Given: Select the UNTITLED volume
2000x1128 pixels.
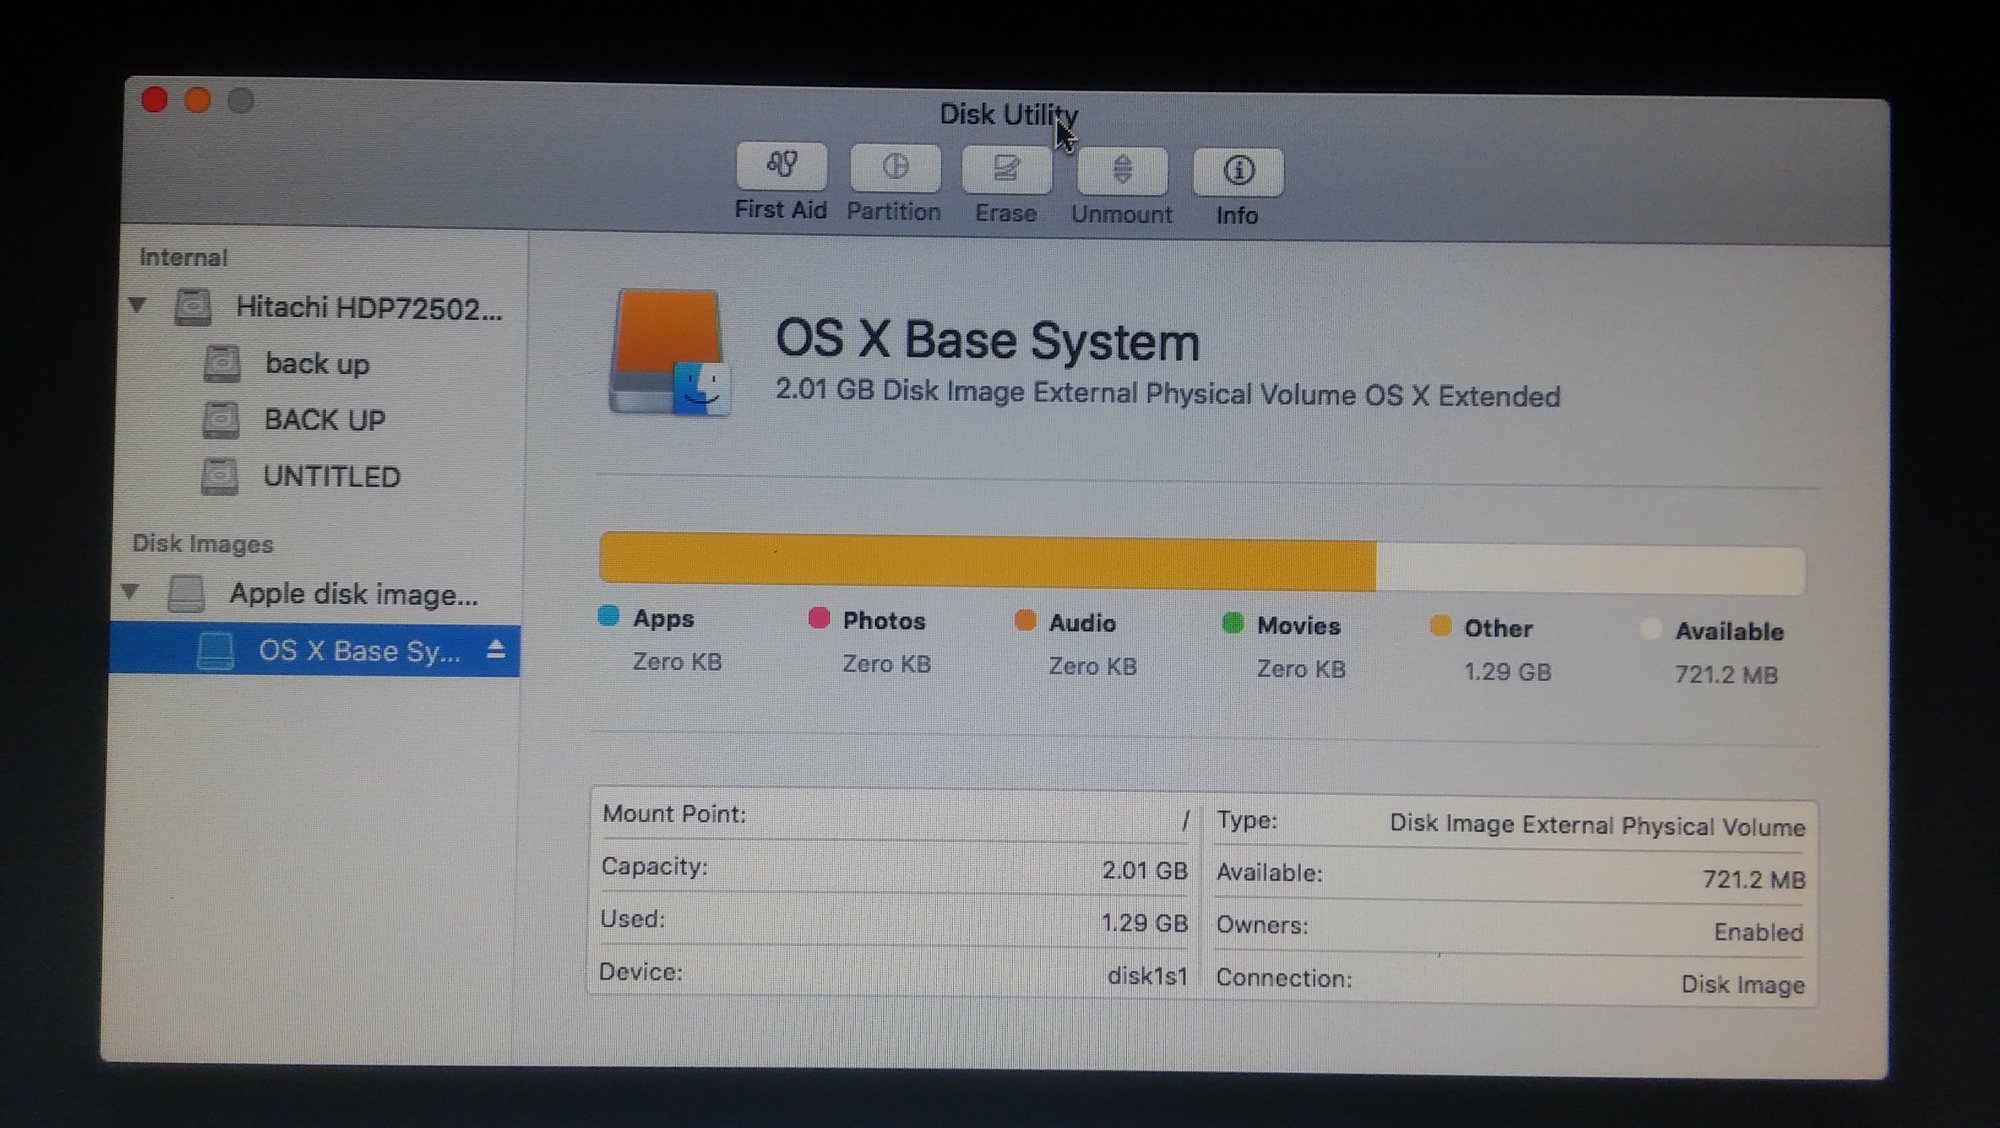Looking at the screenshot, I should (331, 477).
